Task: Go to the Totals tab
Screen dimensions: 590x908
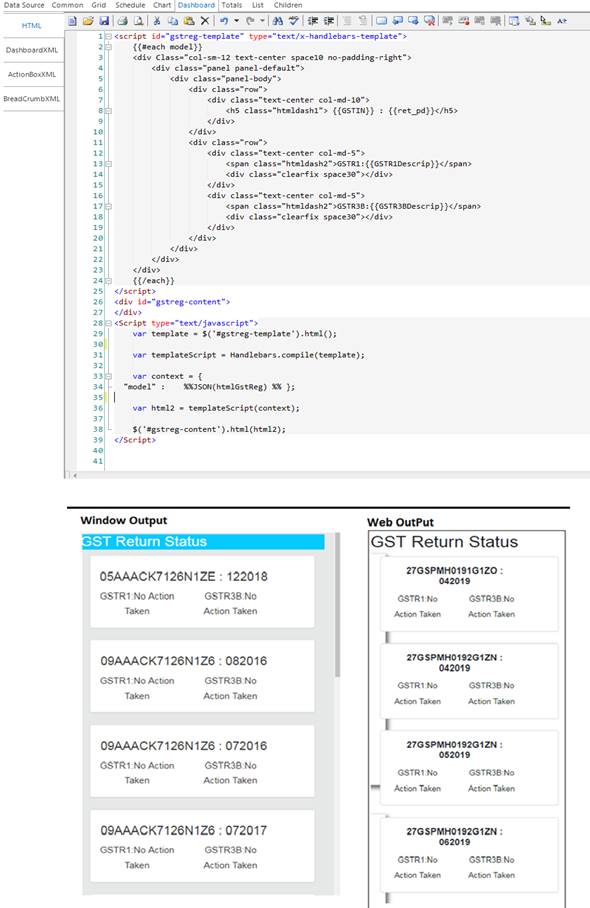Action: coord(232,5)
